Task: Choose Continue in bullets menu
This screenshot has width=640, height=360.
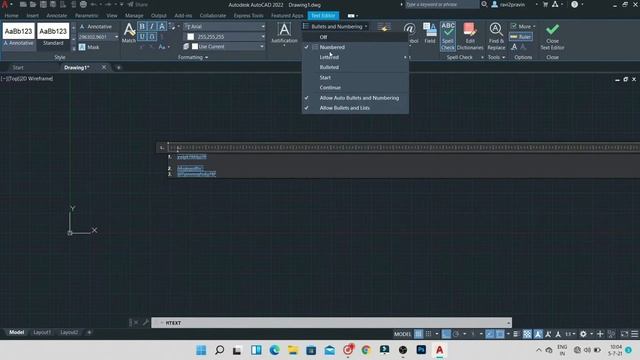Action: [x=355, y=88]
